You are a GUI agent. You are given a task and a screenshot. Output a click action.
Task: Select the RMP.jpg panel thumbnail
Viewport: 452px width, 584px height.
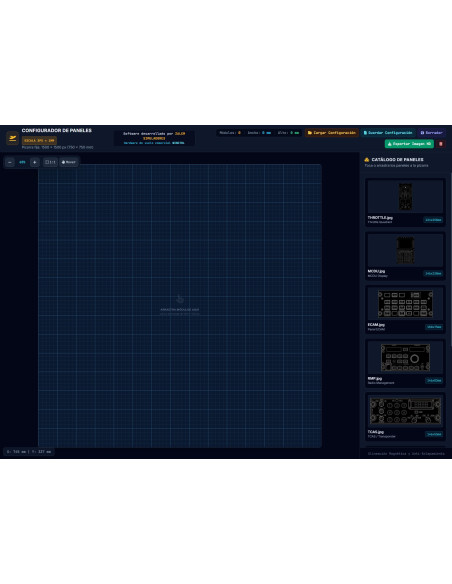coord(405,358)
